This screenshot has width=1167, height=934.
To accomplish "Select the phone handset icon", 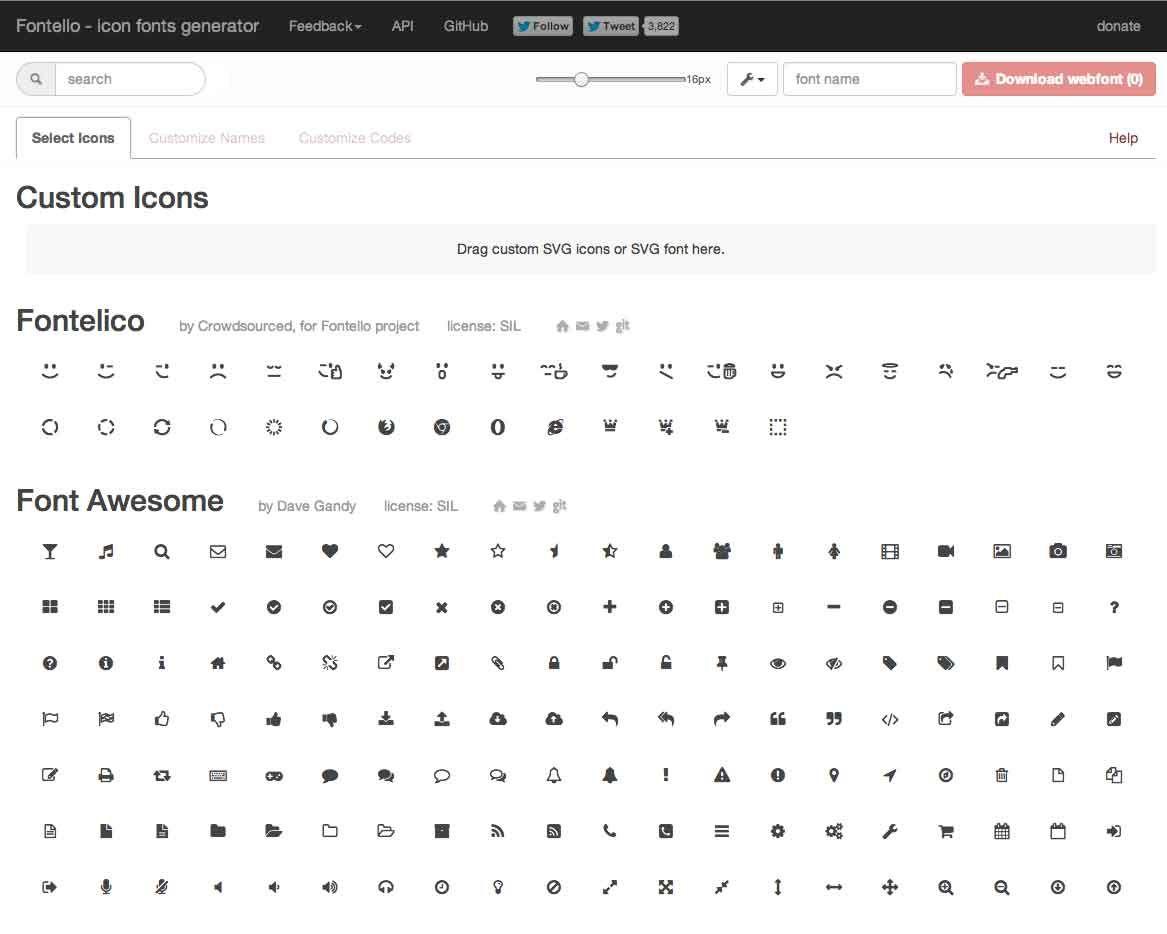I will point(610,831).
